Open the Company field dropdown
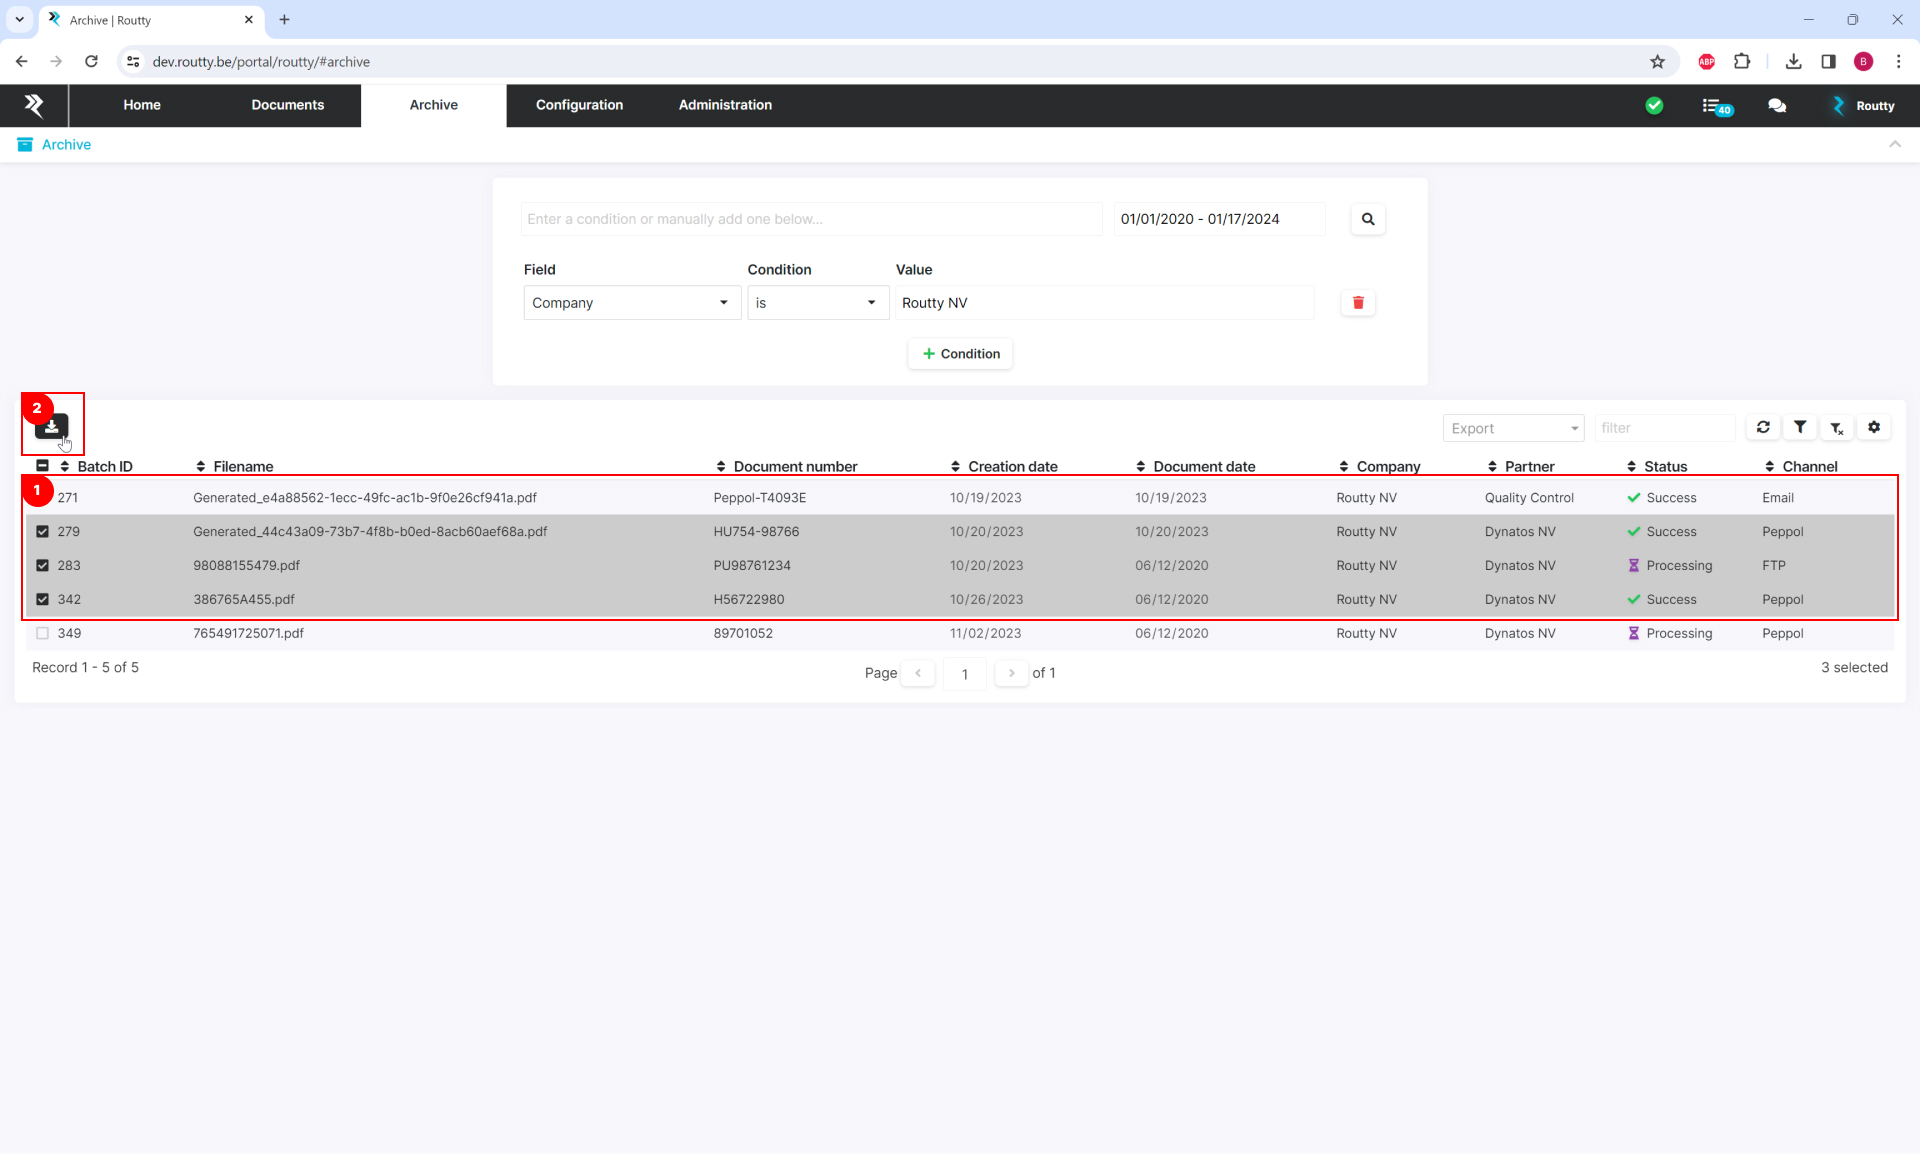The height and width of the screenshot is (1154, 1920). pyautogui.click(x=630, y=303)
